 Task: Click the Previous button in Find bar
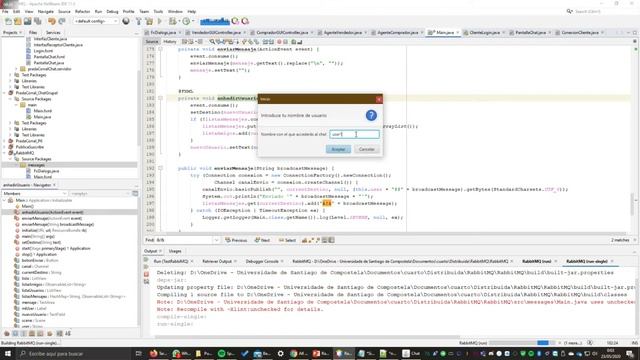pos(236,240)
